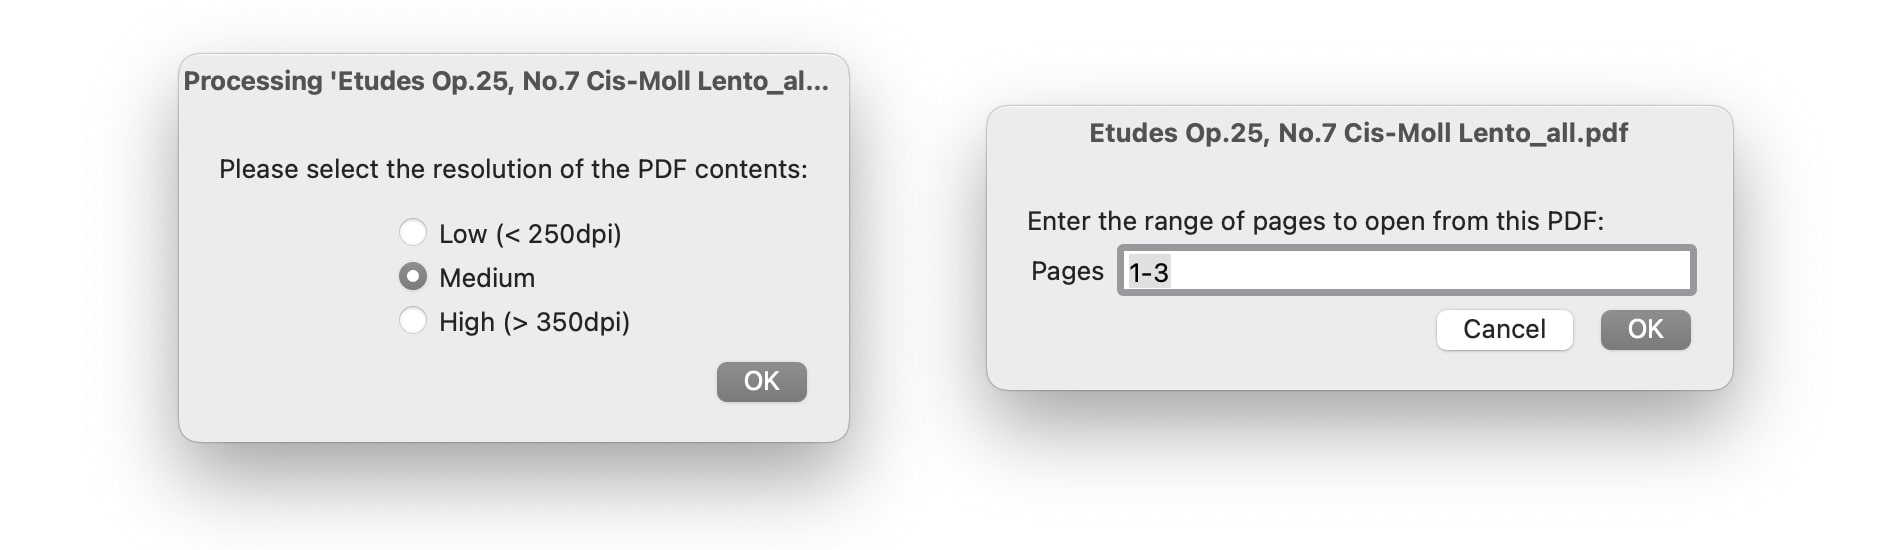Click the "Low (< 250dpi)" label text

pyautogui.click(x=530, y=234)
